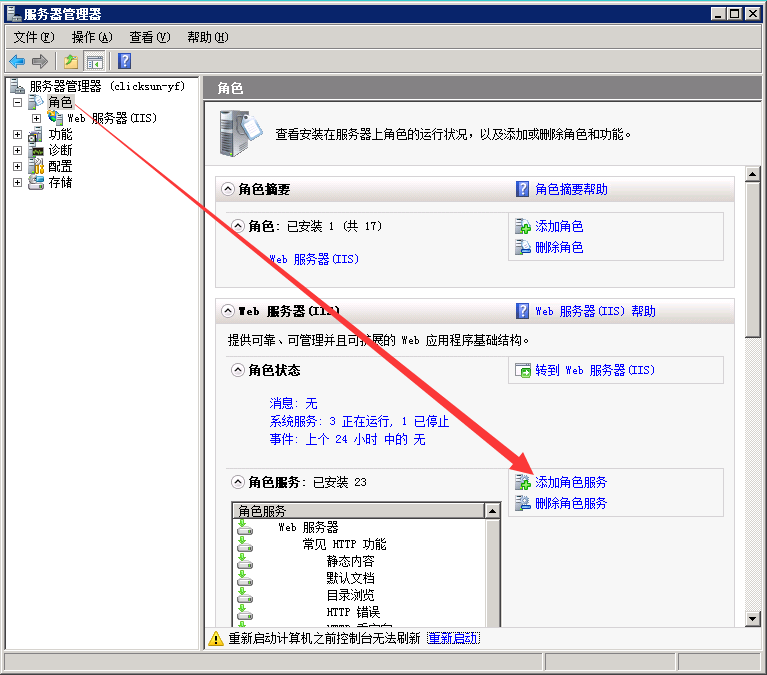The image size is (767, 675).
Task: Click the 重新启动 link in the warning bar
Action: [x=452, y=638]
